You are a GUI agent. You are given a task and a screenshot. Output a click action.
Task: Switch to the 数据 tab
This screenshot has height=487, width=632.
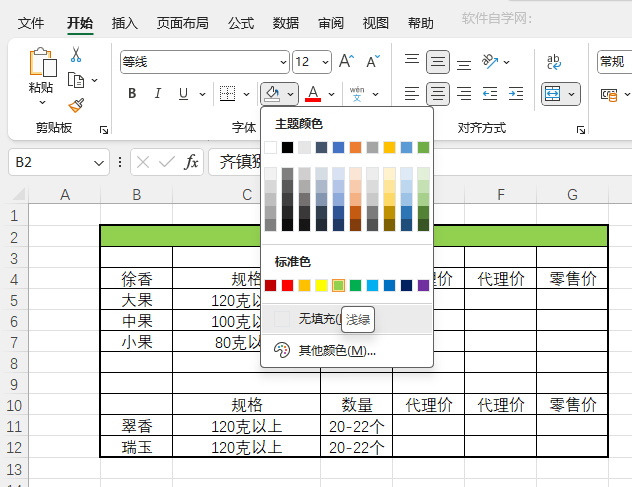tap(285, 23)
